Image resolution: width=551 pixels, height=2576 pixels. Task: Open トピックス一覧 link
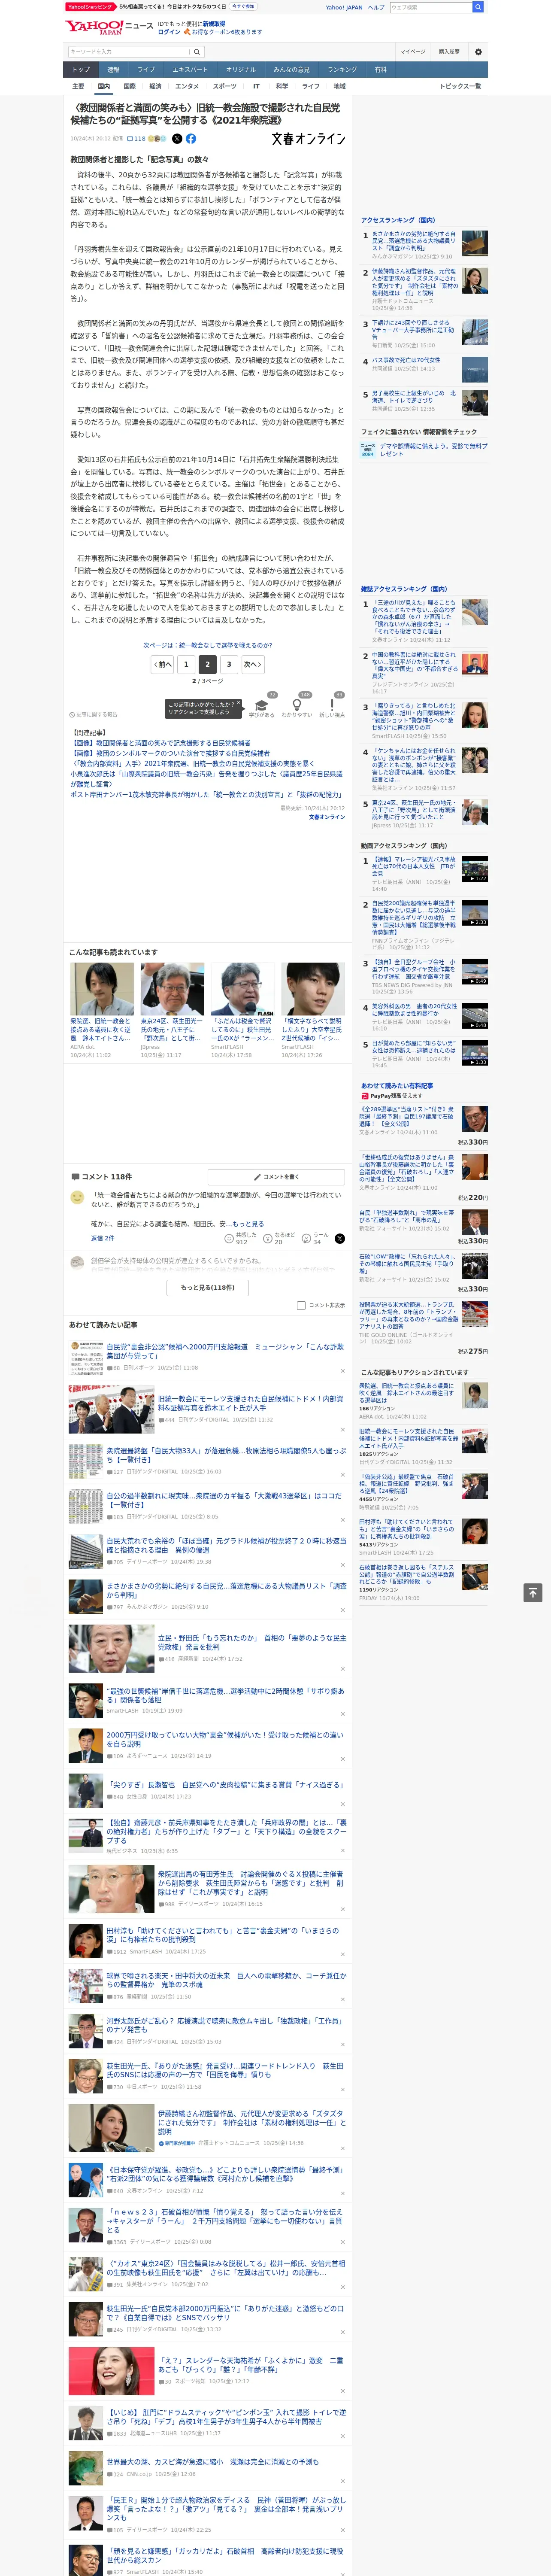[x=460, y=86]
